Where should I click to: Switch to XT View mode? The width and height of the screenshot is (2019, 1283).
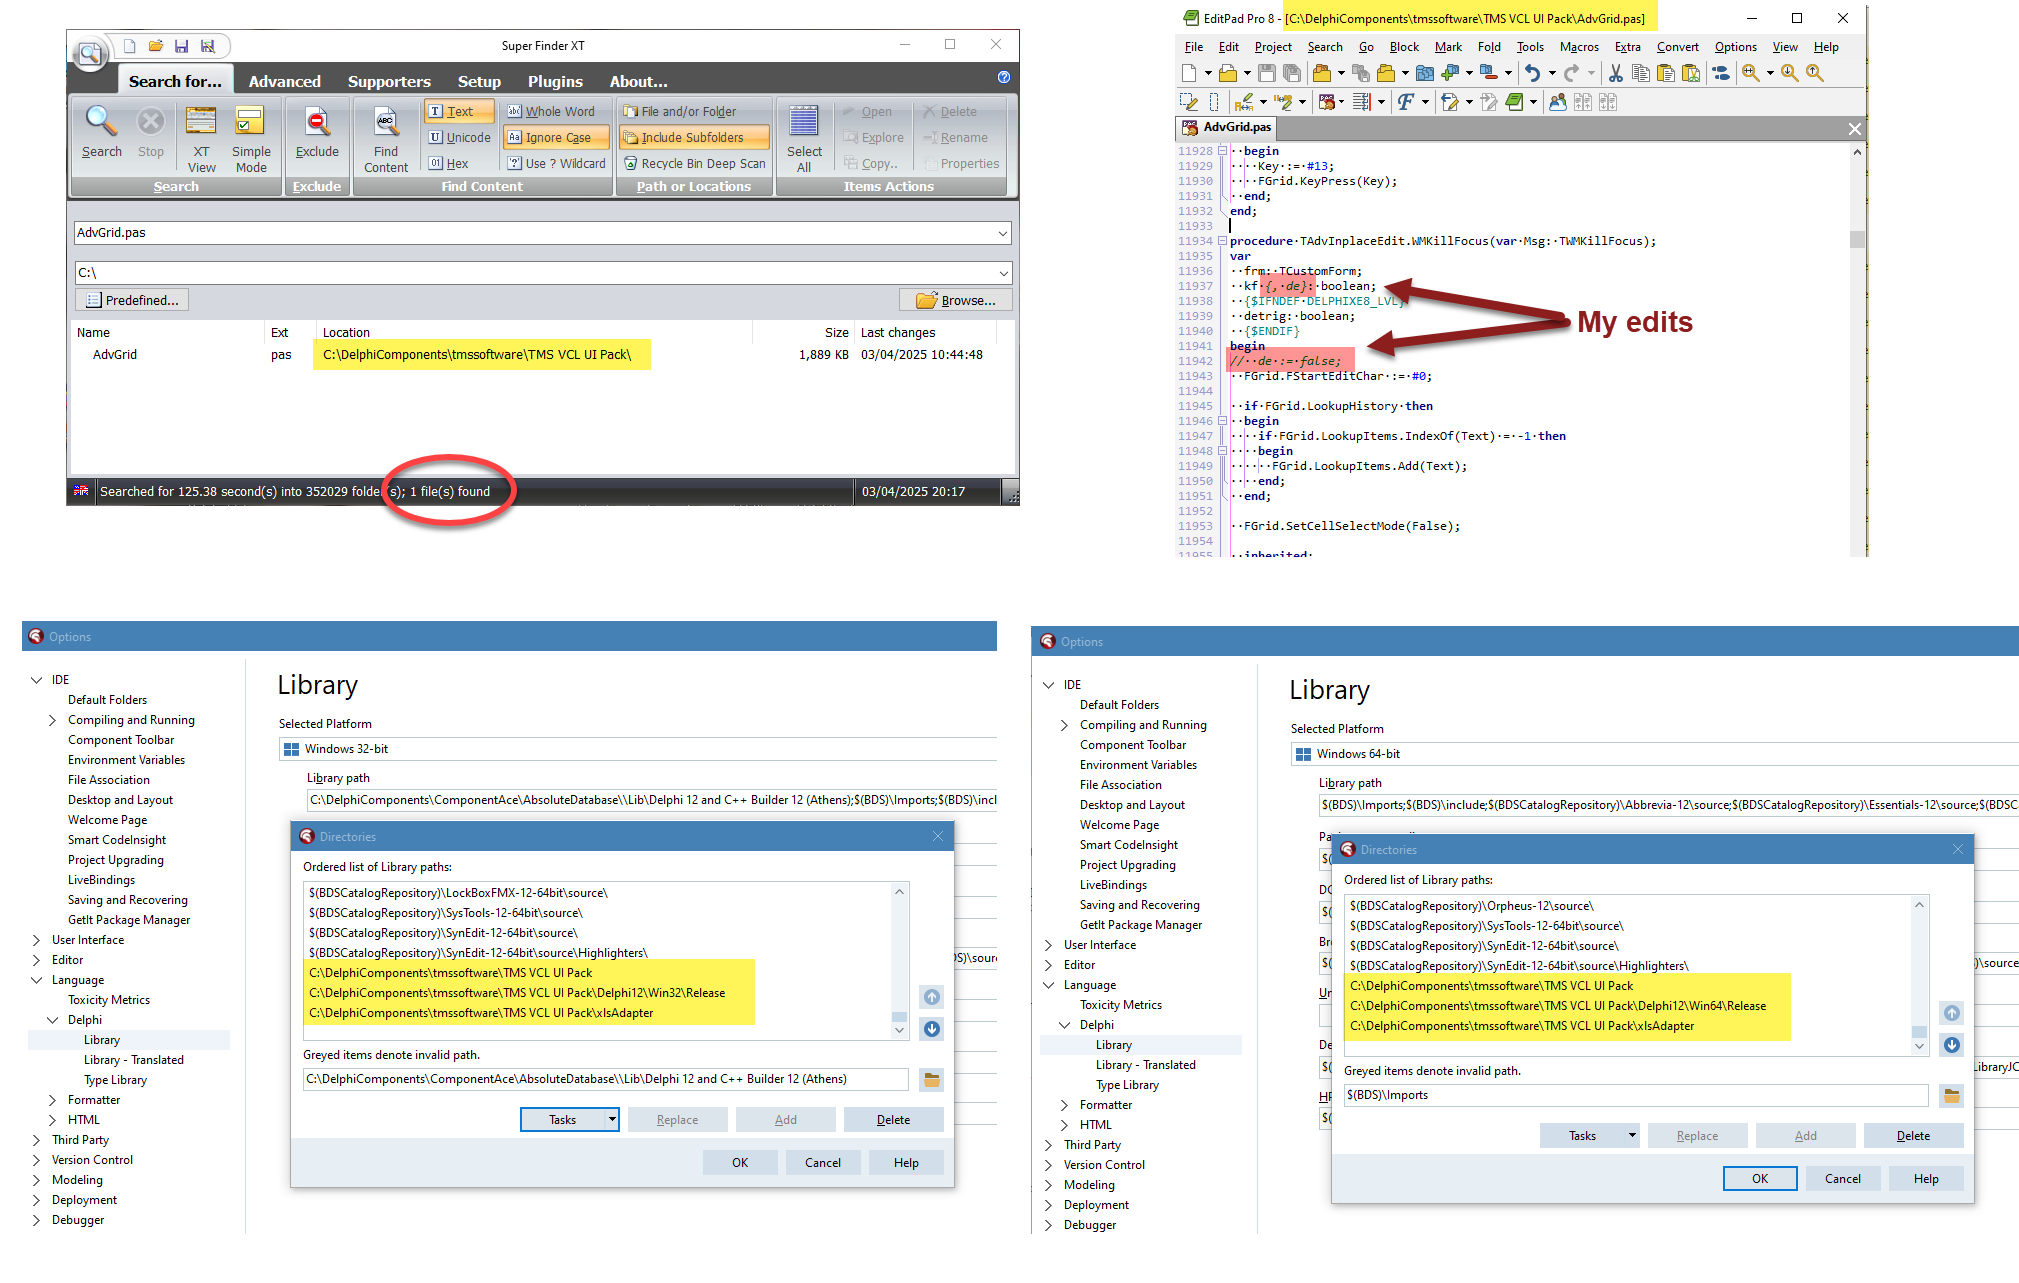tap(201, 139)
